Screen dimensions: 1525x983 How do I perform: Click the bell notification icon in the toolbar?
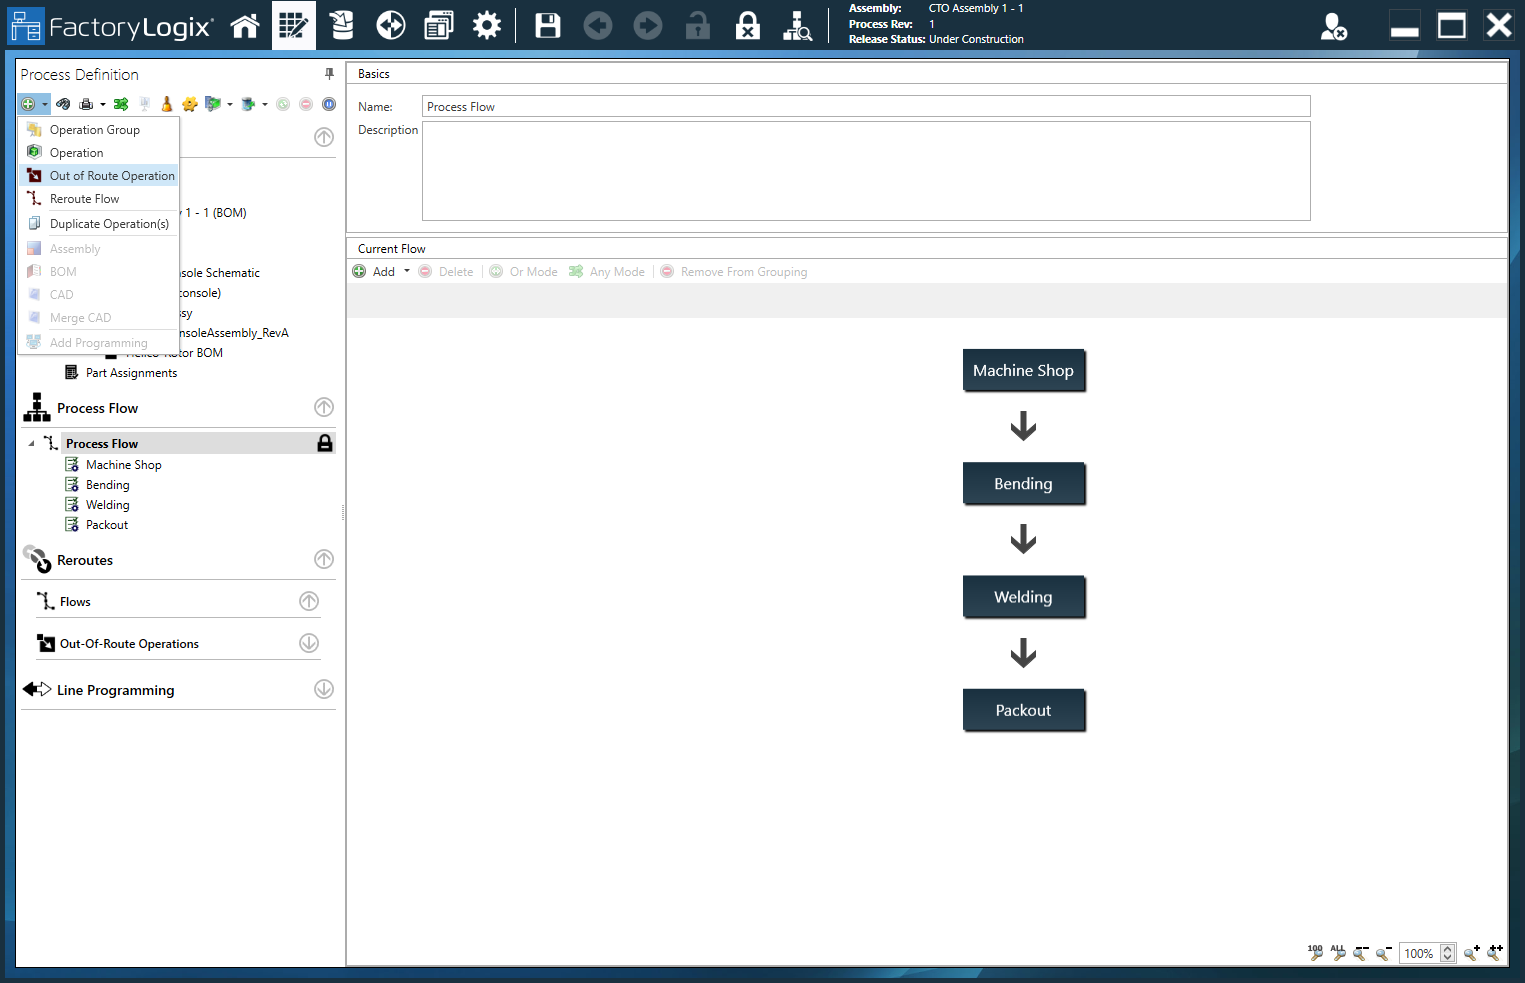click(x=166, y=103)
